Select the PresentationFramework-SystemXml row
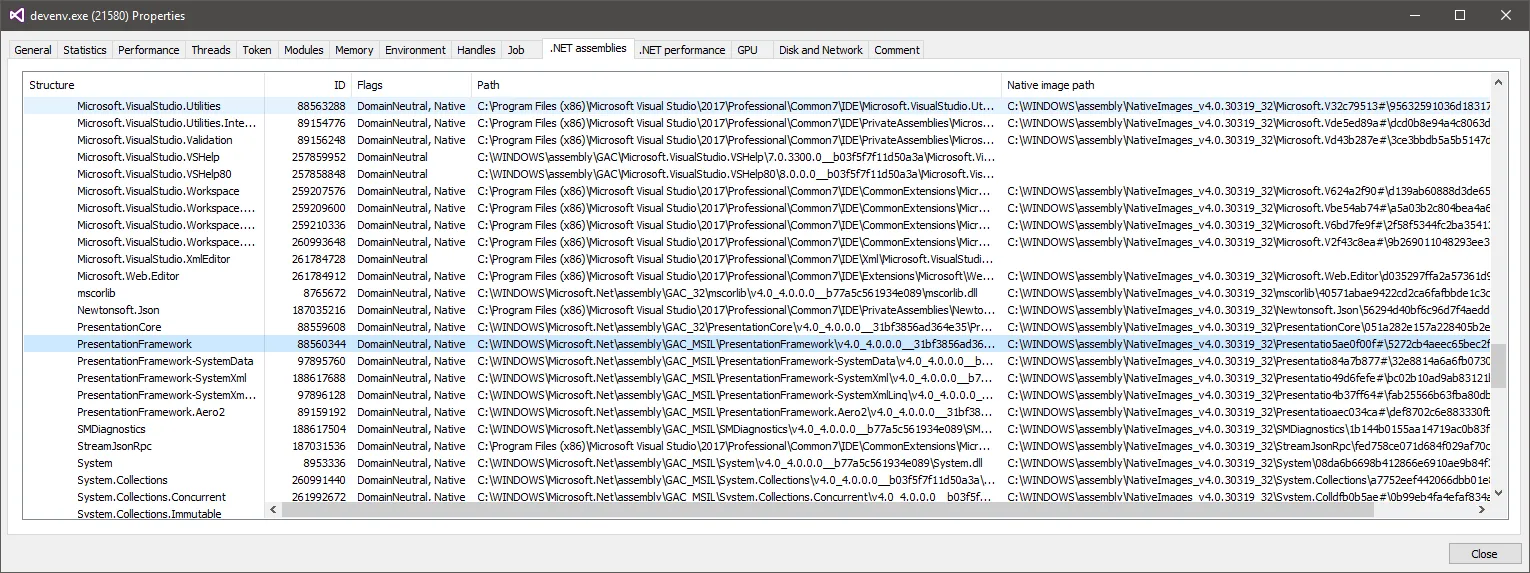The width and height of the screenshot is (1530, 573). (x=757, y=378)
